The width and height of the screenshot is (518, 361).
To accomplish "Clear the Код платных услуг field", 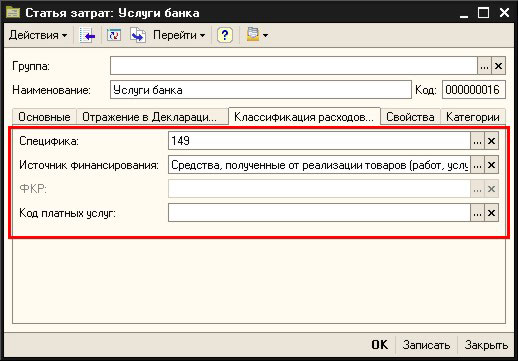I will click(x=491, y=213).
